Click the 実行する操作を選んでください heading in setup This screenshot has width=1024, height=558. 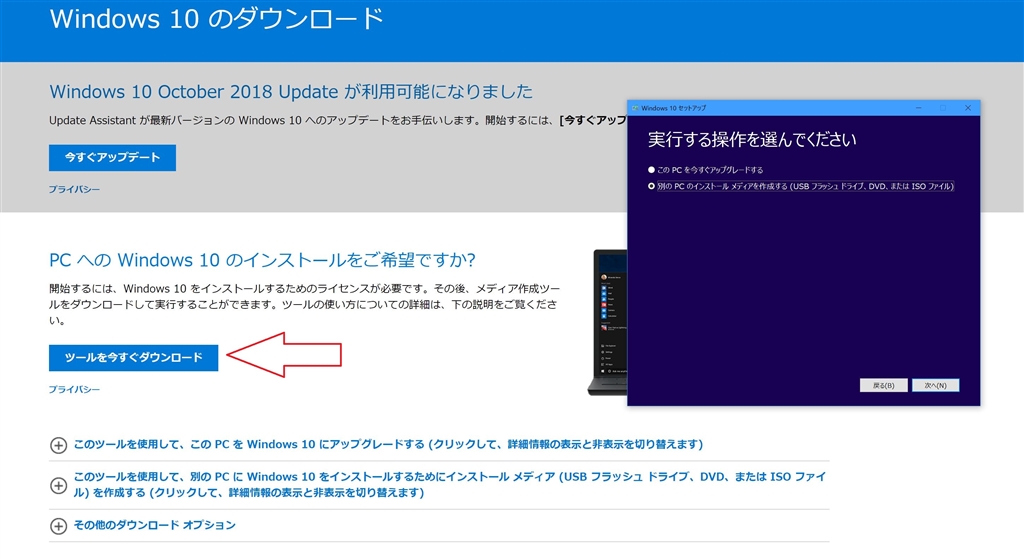752,139
